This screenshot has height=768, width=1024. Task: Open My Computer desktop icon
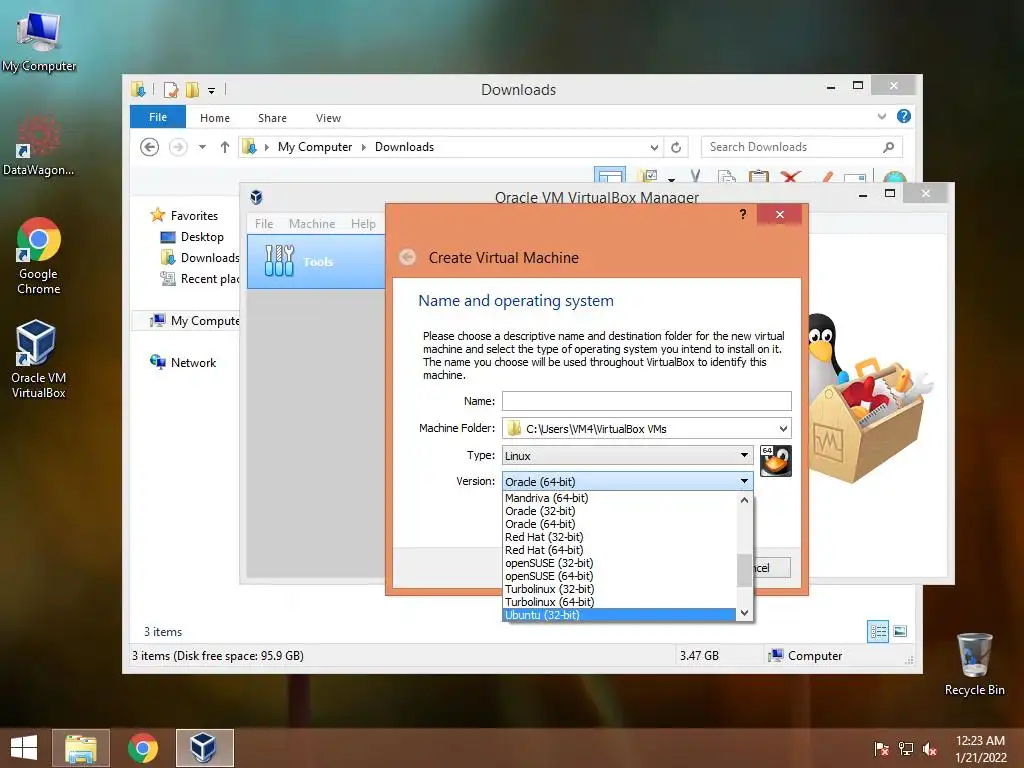[39, 41]
